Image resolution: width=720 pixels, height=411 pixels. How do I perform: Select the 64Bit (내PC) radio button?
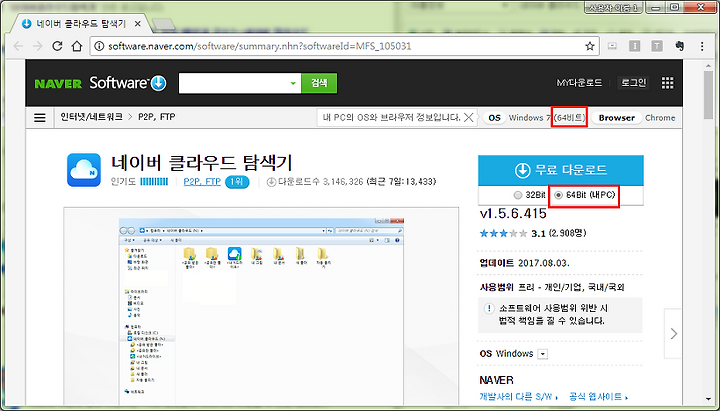[558, 195]
